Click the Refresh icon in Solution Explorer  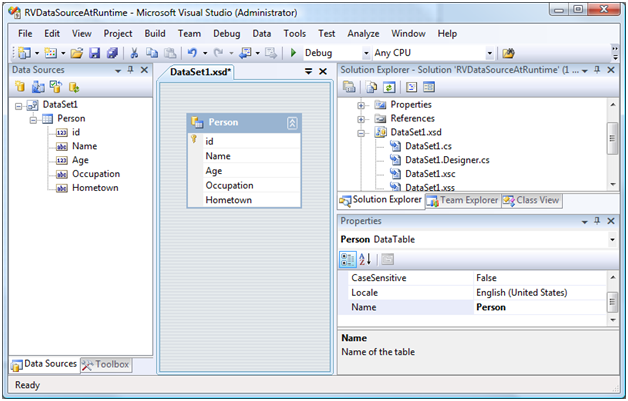point(389,87)
